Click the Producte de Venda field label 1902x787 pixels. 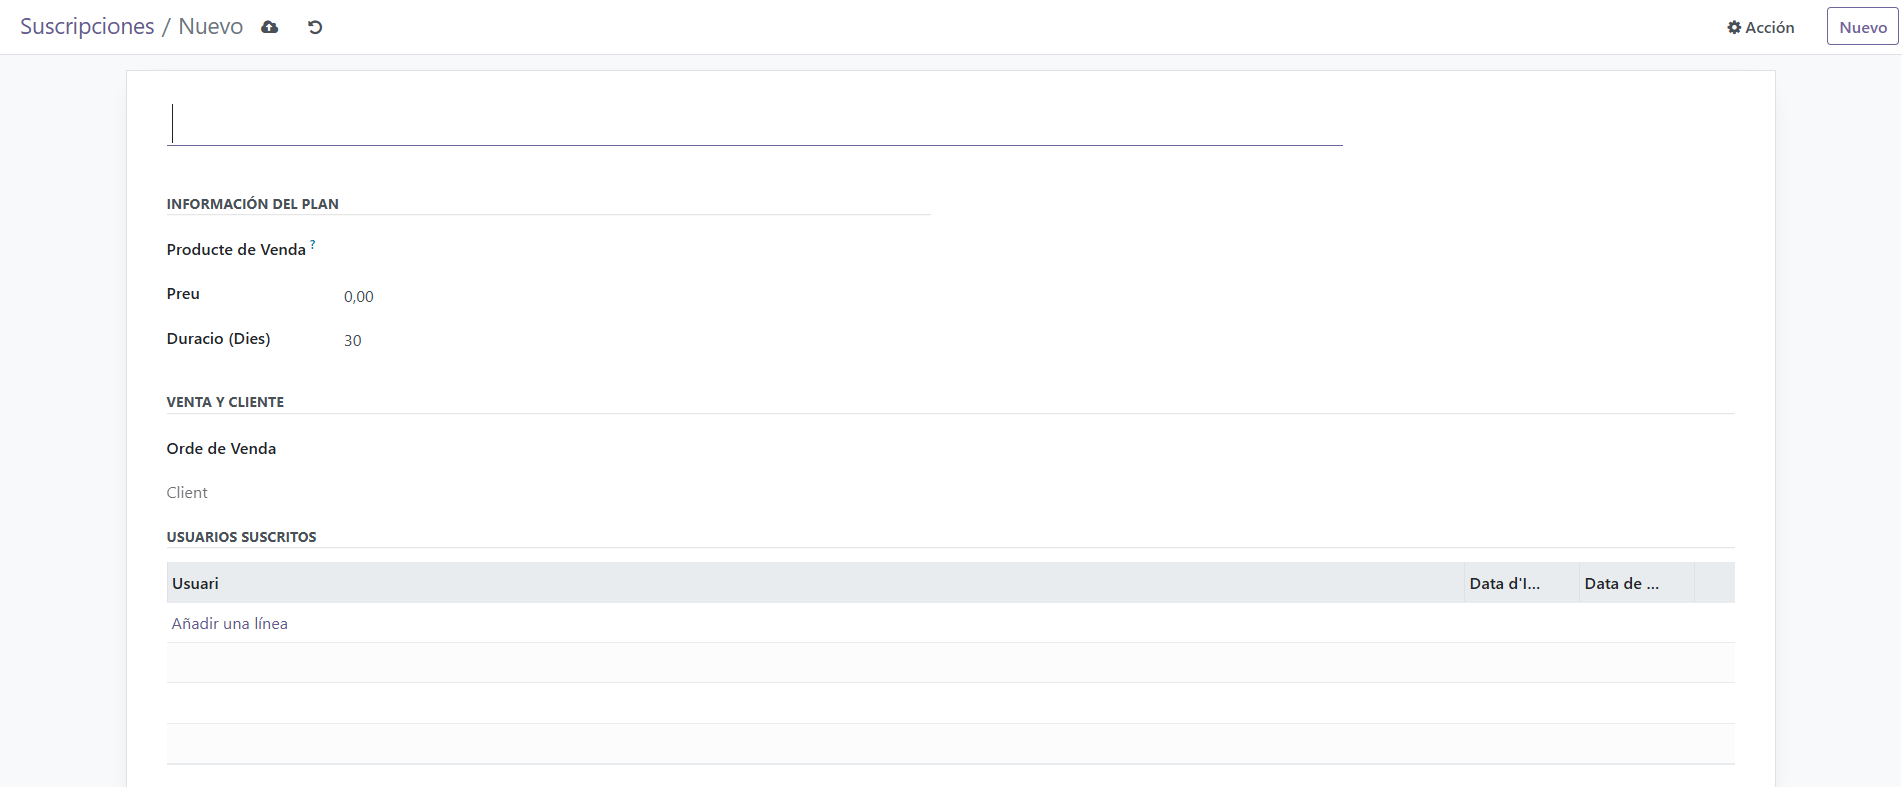pos(236,250)
